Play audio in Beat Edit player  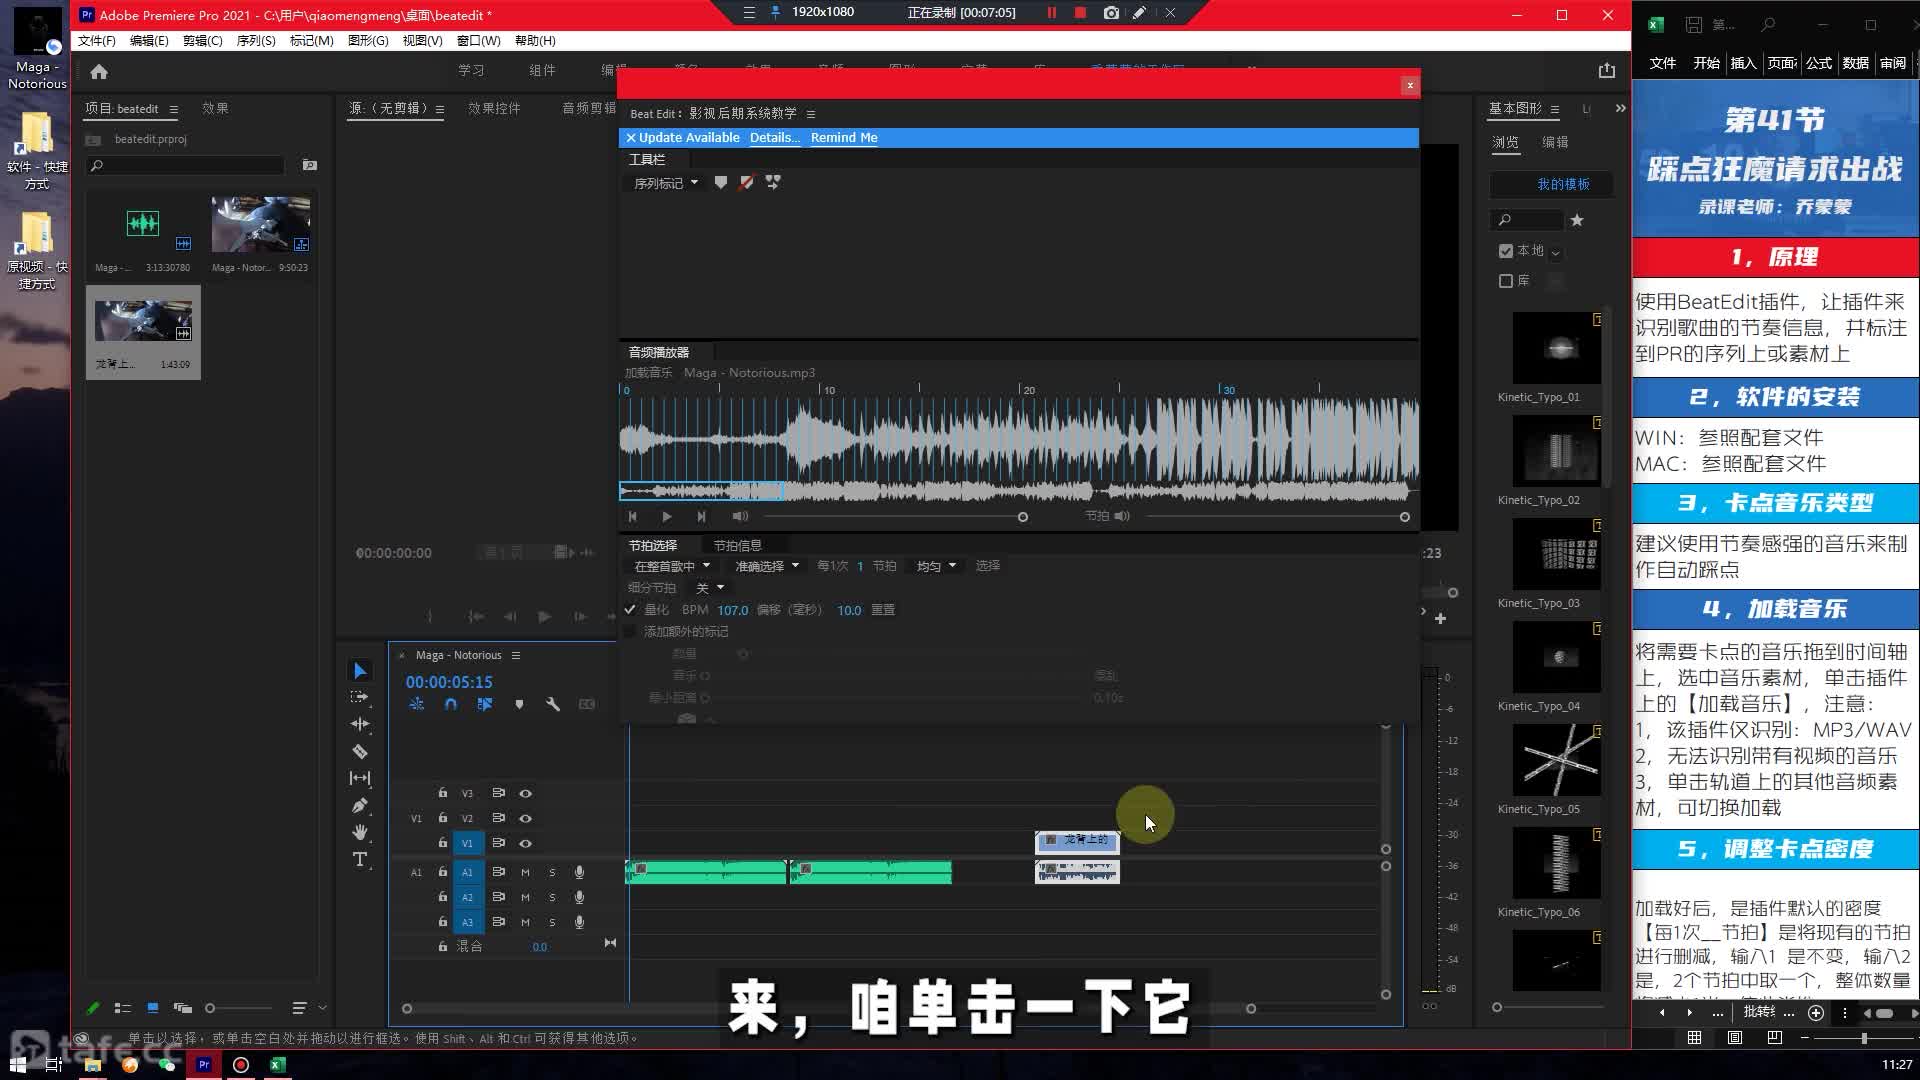click(x=667, y=517)
